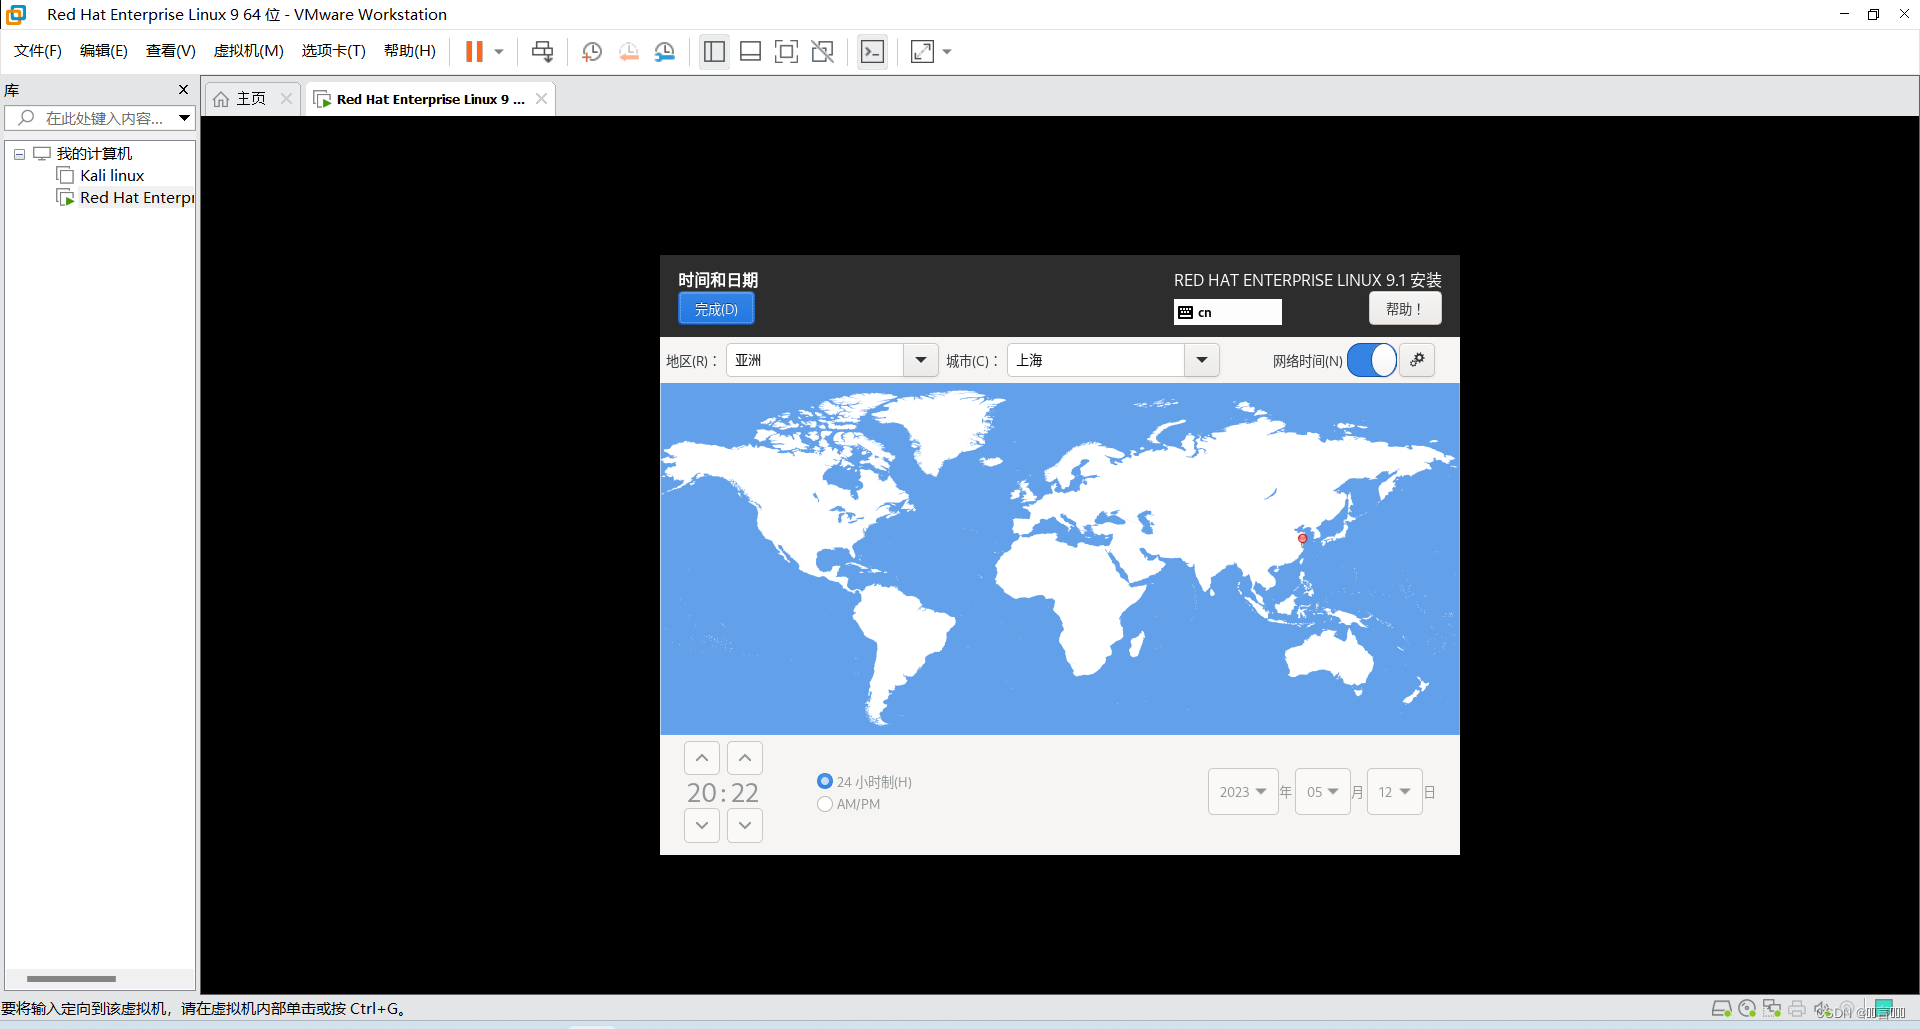The width and height of the screenshot is (1920, 1029).
Task: Increase the hour with the up arrow
Action: coord(702,758)
